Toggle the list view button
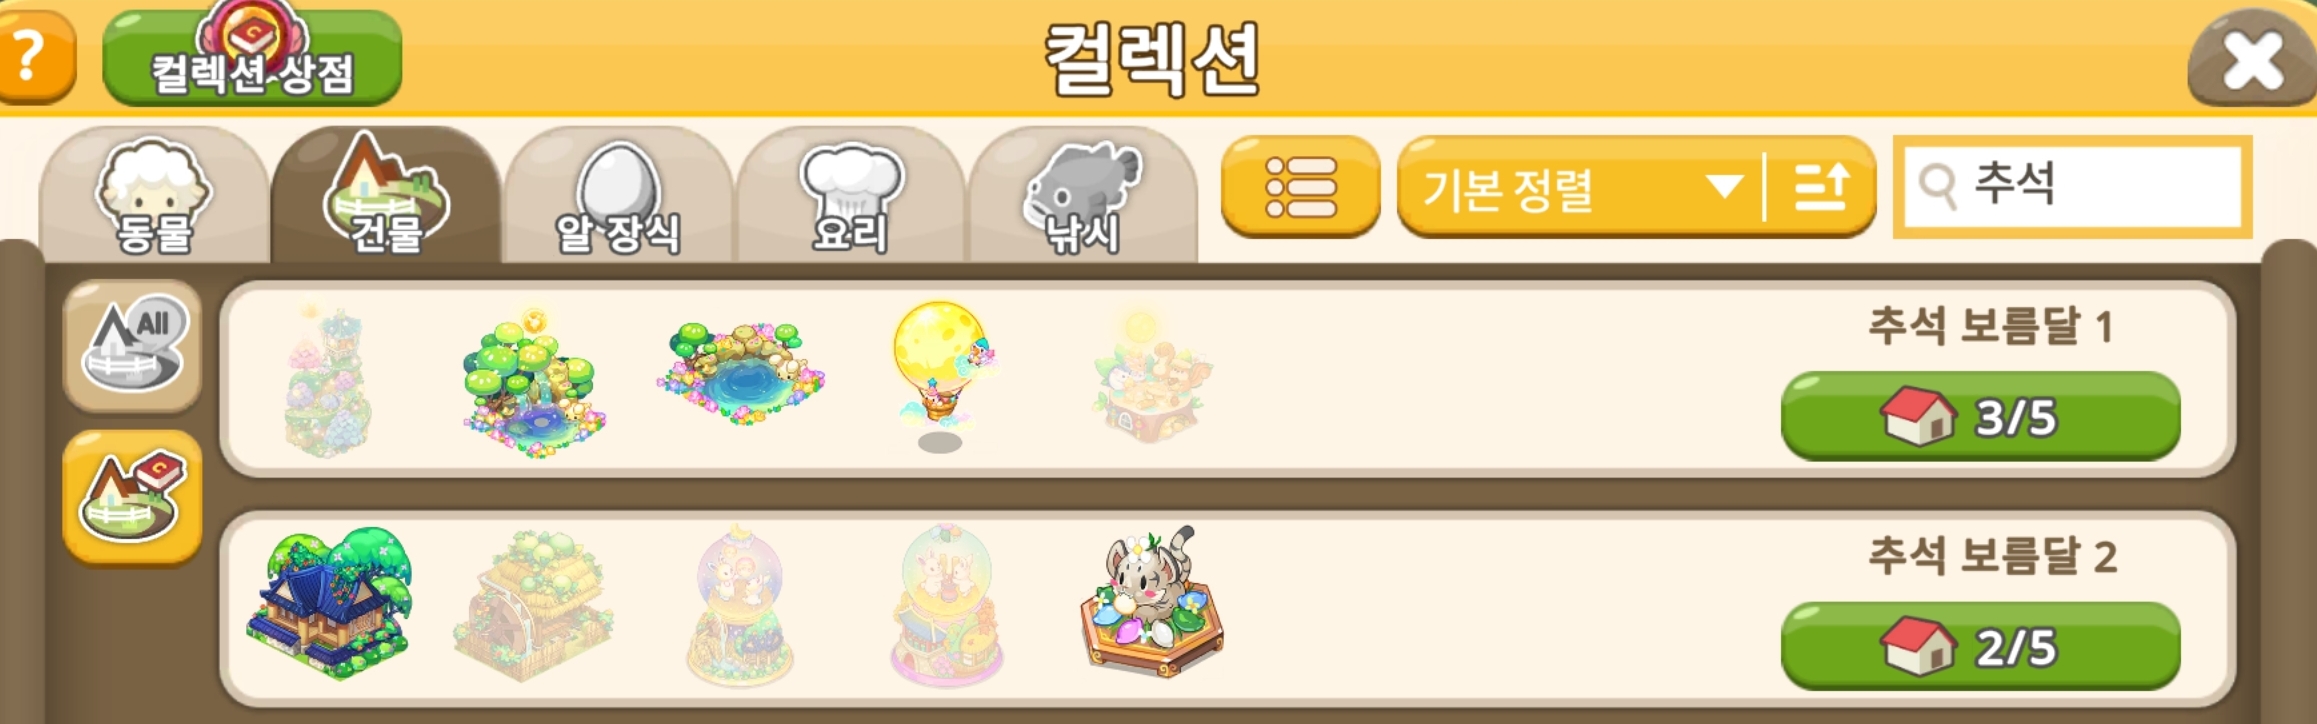 pyautogui.click(x=1300, y=187)
